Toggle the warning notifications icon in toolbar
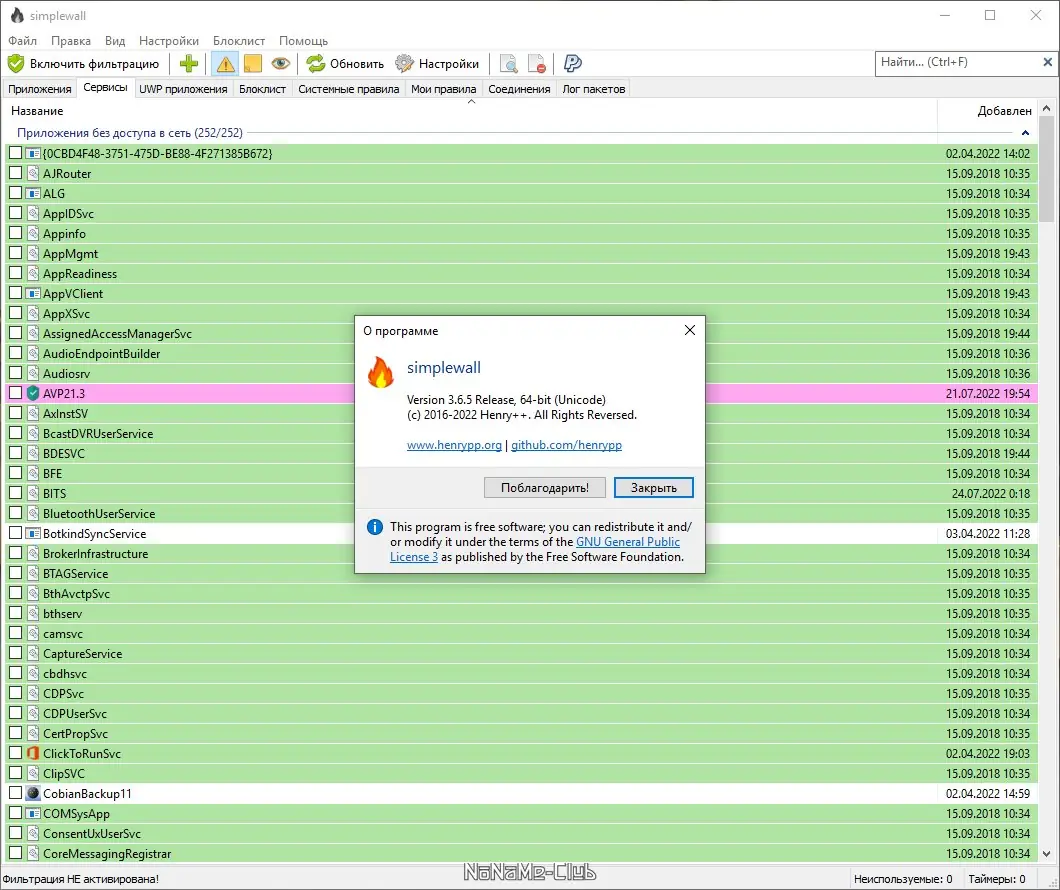Viewport: 1060px width, 890px height. click(x=225, y=64)
